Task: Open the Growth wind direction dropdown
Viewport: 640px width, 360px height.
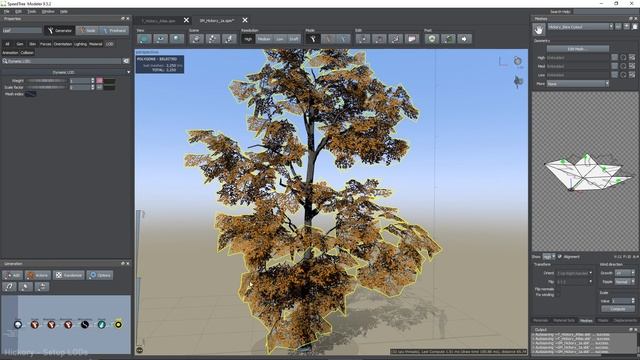Action: coord(625,273)
